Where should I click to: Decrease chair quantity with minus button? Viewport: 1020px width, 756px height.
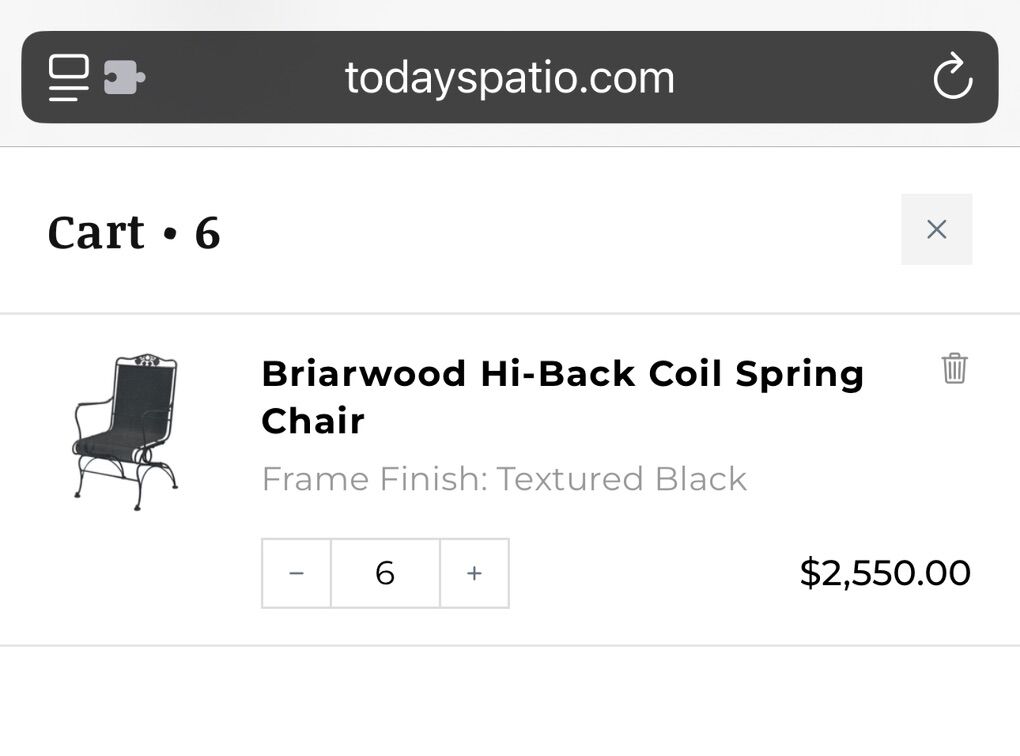coord(296,573)
